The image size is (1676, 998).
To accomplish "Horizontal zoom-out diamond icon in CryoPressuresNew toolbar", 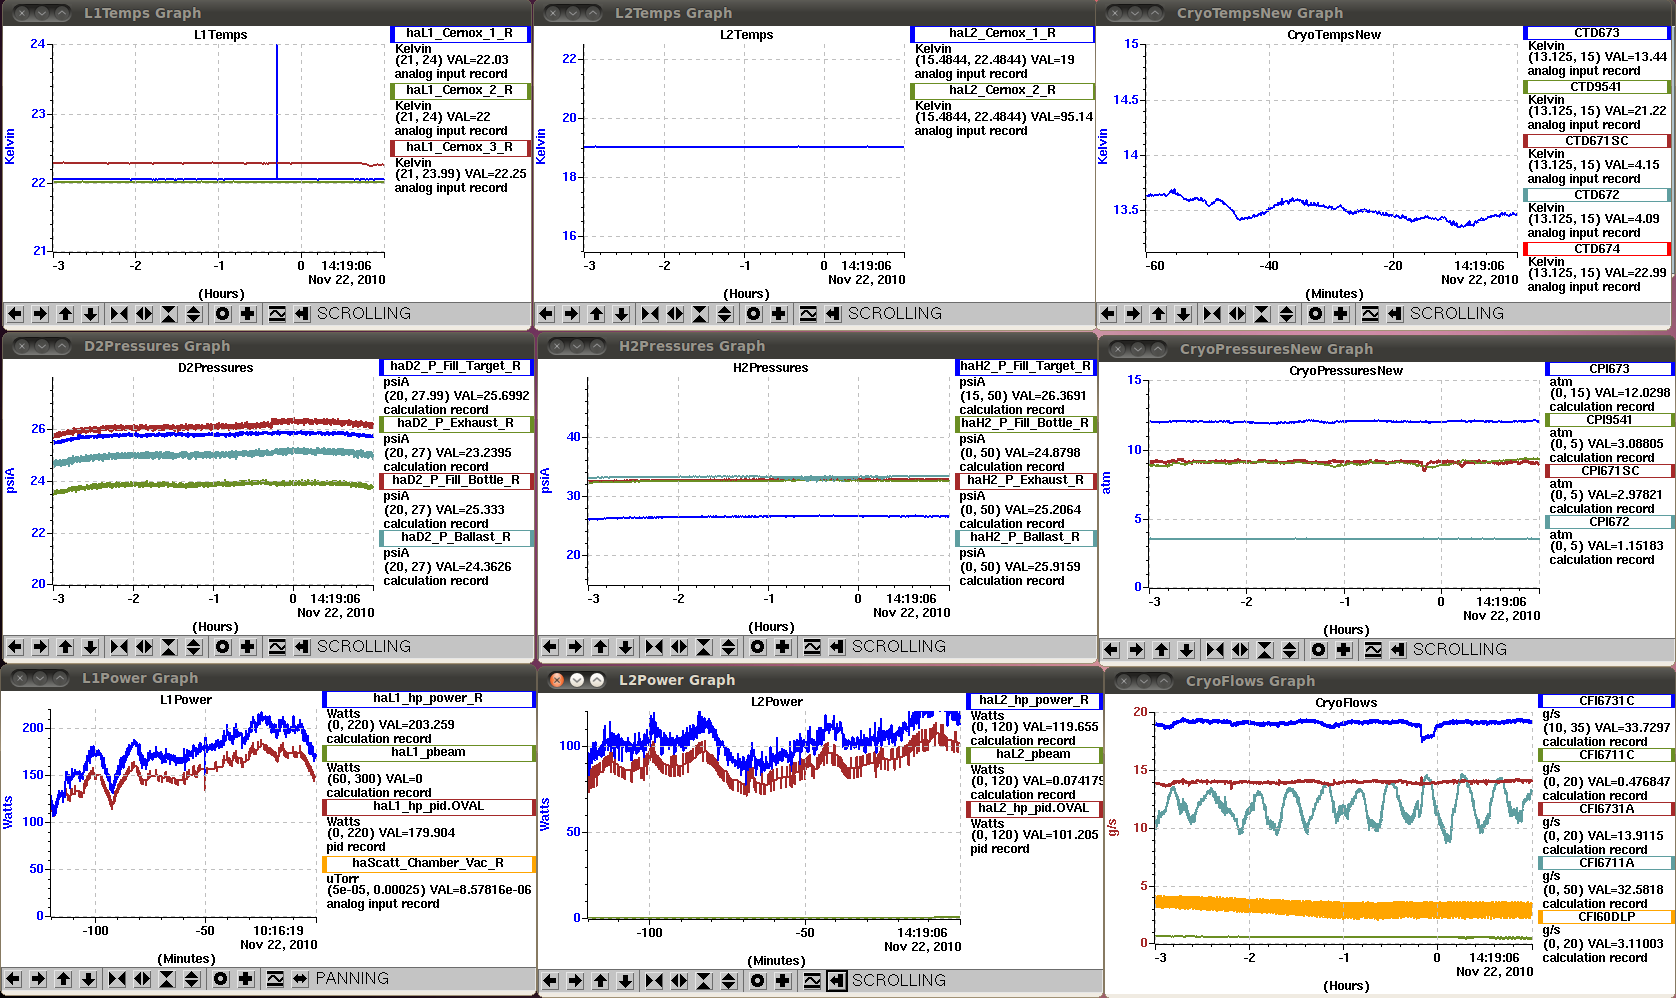I will pos(1240,650).
